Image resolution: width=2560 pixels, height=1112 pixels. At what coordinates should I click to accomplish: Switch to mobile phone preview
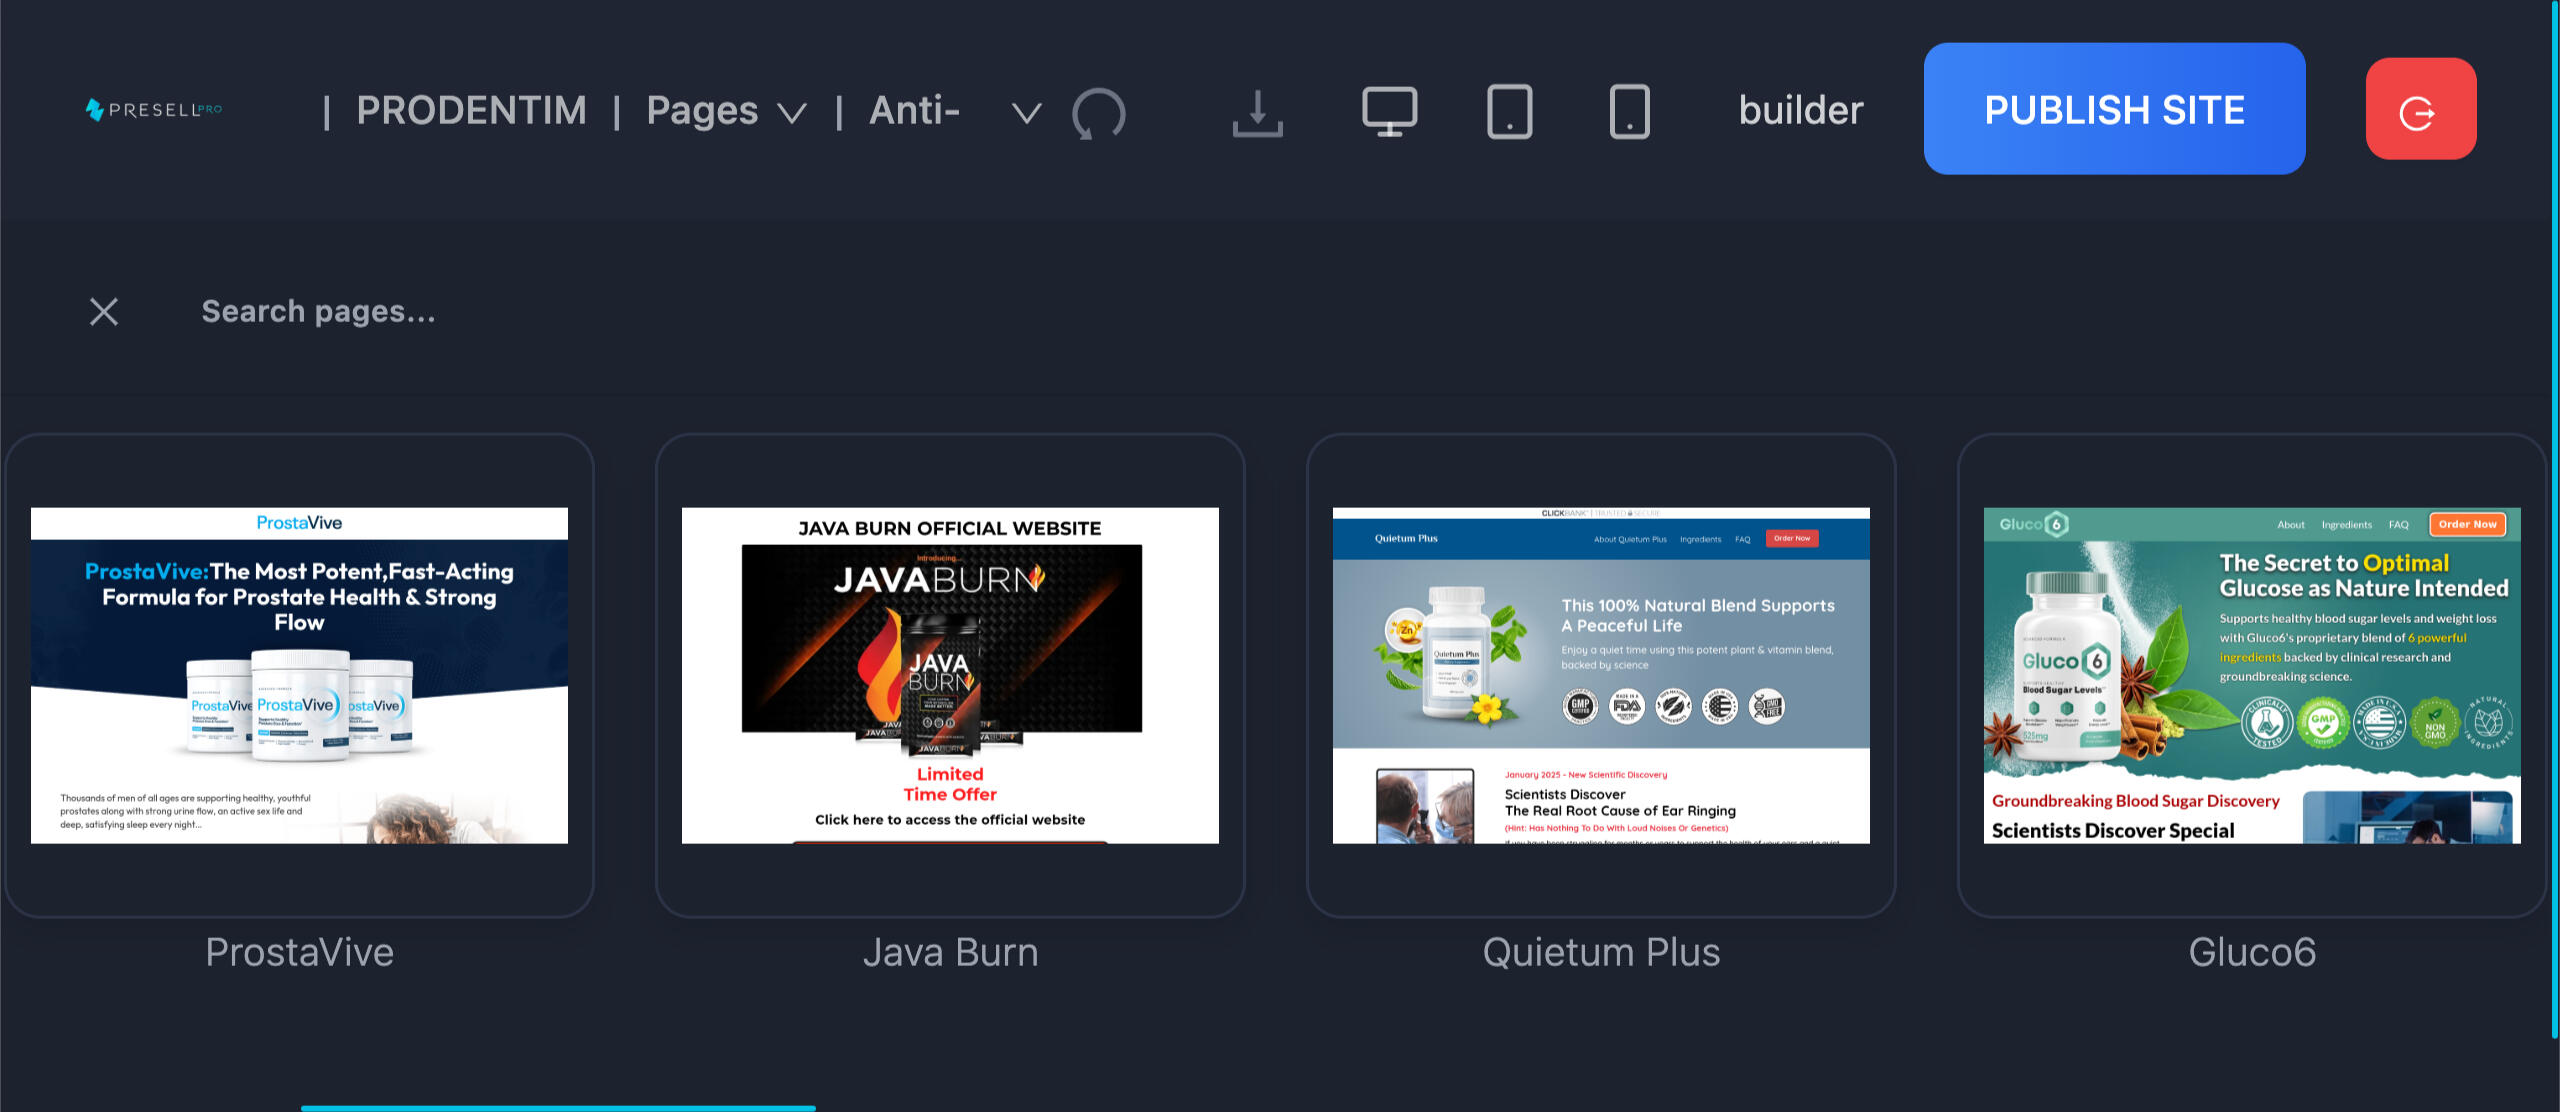(x=1629, y=112)
